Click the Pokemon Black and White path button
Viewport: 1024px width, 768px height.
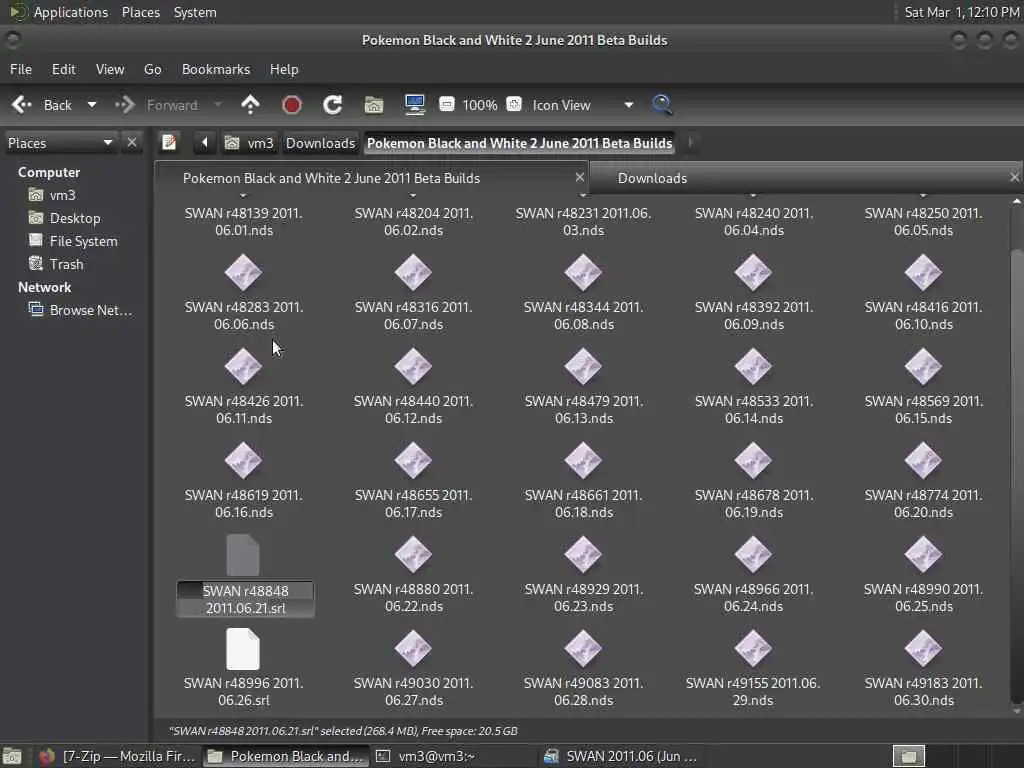pyautogui.click(x=519, y=143)
